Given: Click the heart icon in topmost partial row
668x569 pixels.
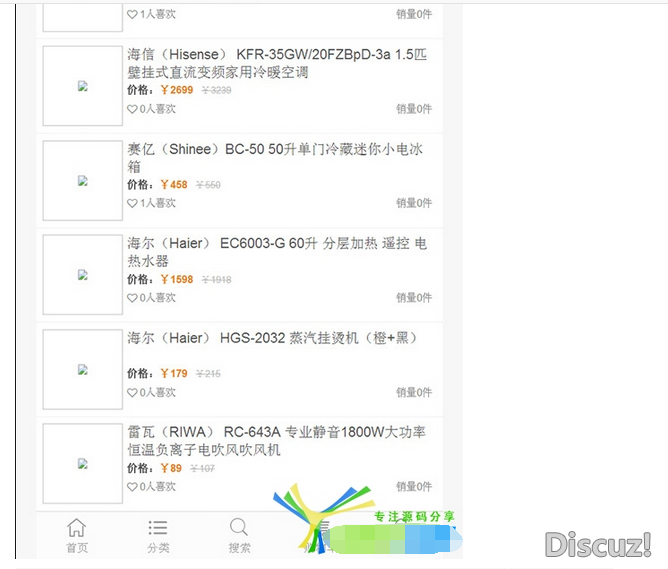Looking at the screenshot, I should click(132, 14).
